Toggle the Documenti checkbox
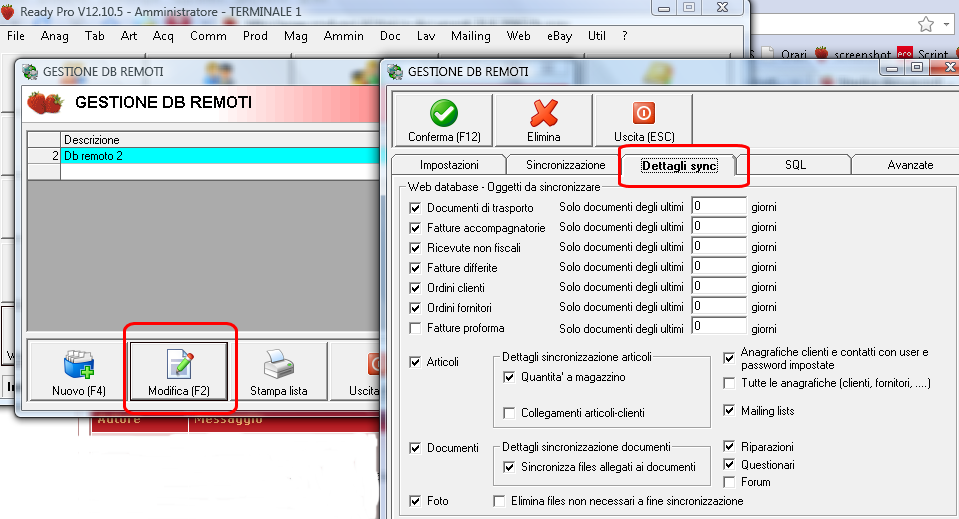Viewport: 959px width, 519px height. coord(415,448)
